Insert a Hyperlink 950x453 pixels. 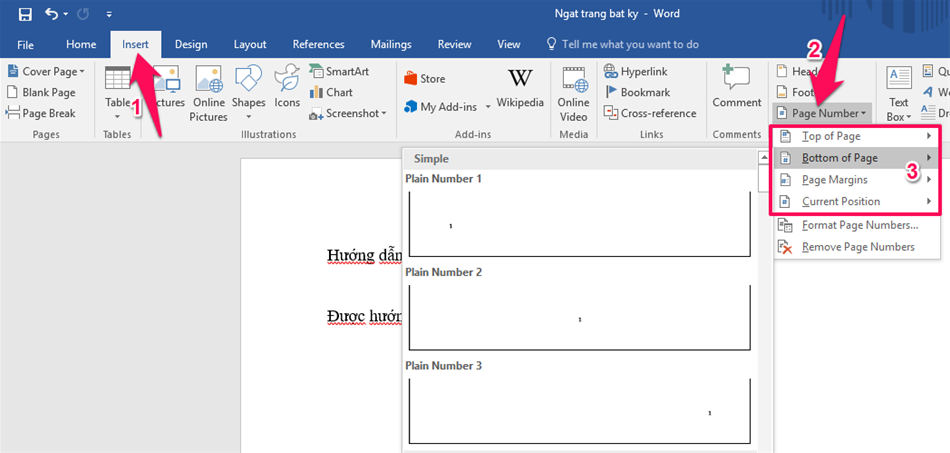coord(638,71)
